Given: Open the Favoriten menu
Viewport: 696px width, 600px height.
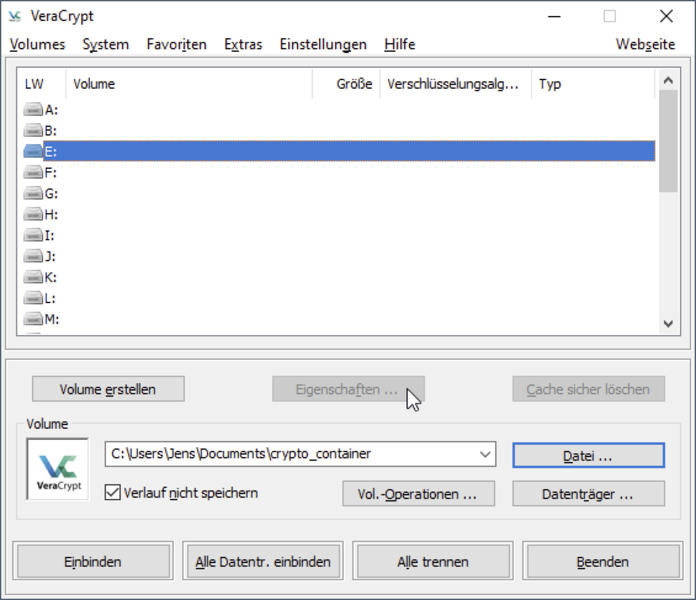Looking at the screenshot, I should coord(176,44).
